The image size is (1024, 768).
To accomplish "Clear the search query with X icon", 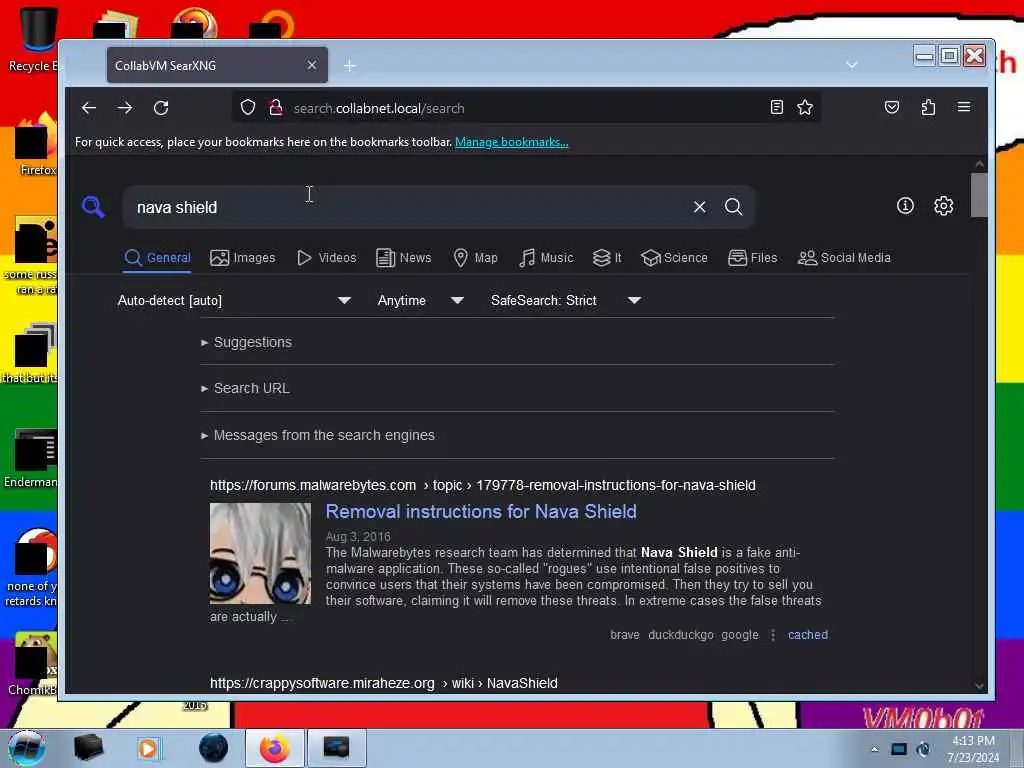I will (699, 207).
